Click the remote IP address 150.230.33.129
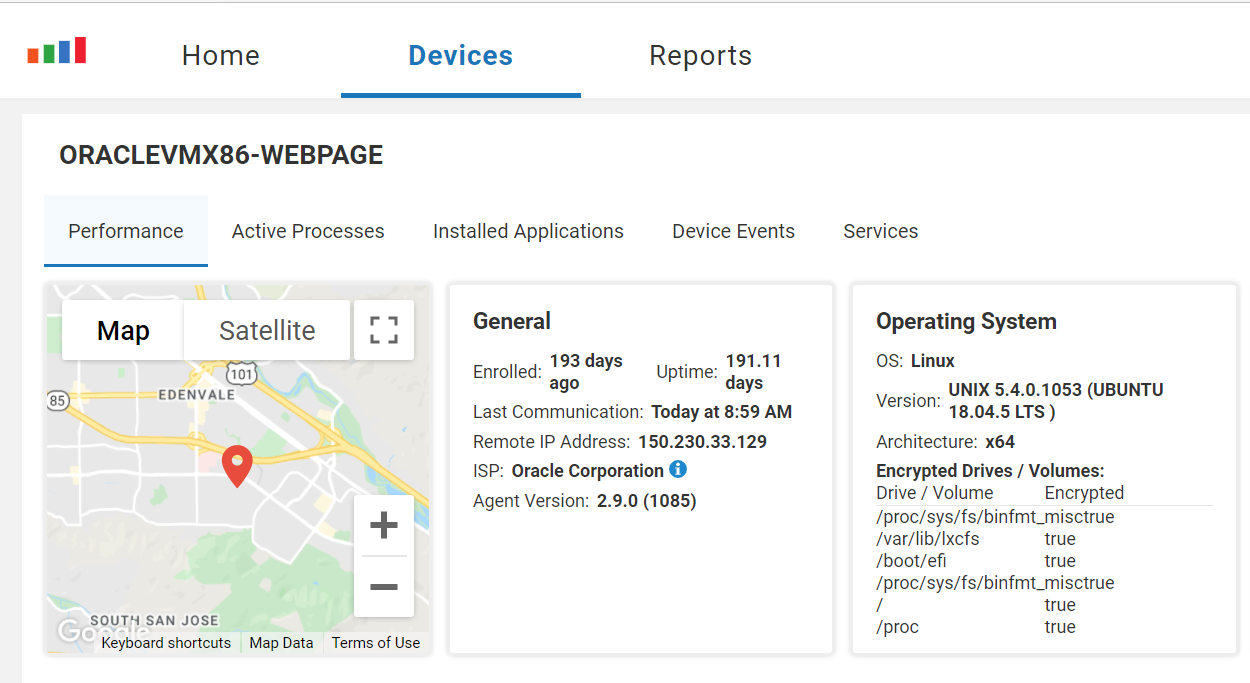Viewport: 1250px width, 683px height. (x=703, y=441)
